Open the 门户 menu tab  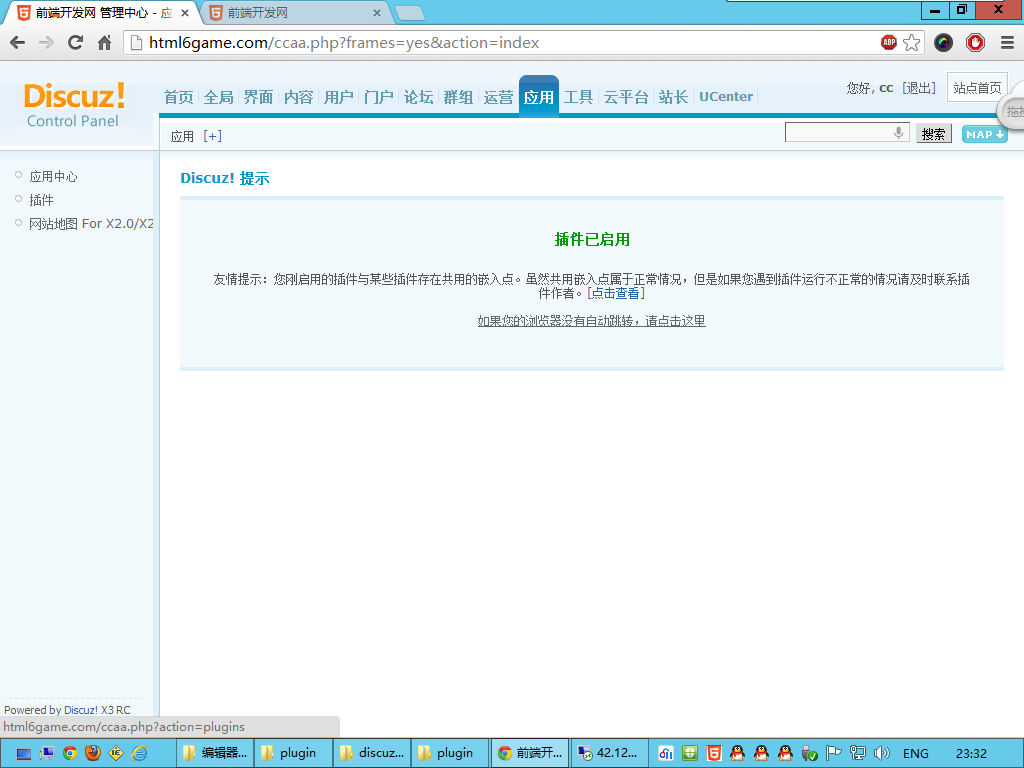(378, 97)
